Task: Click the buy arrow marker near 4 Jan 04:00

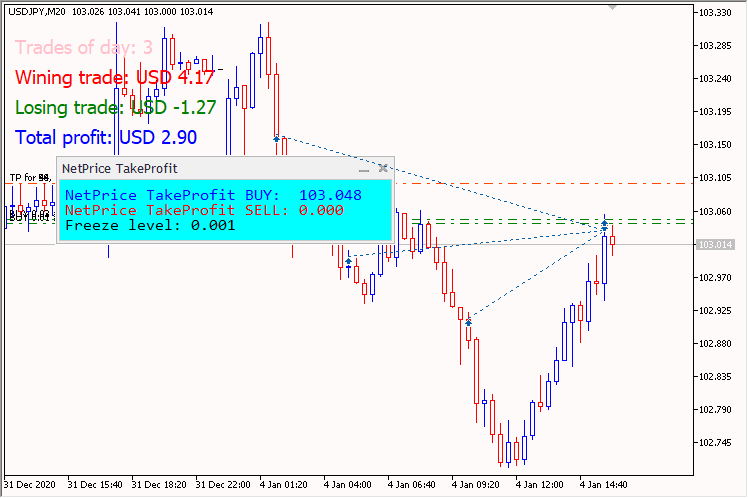Action: (348, 261)
